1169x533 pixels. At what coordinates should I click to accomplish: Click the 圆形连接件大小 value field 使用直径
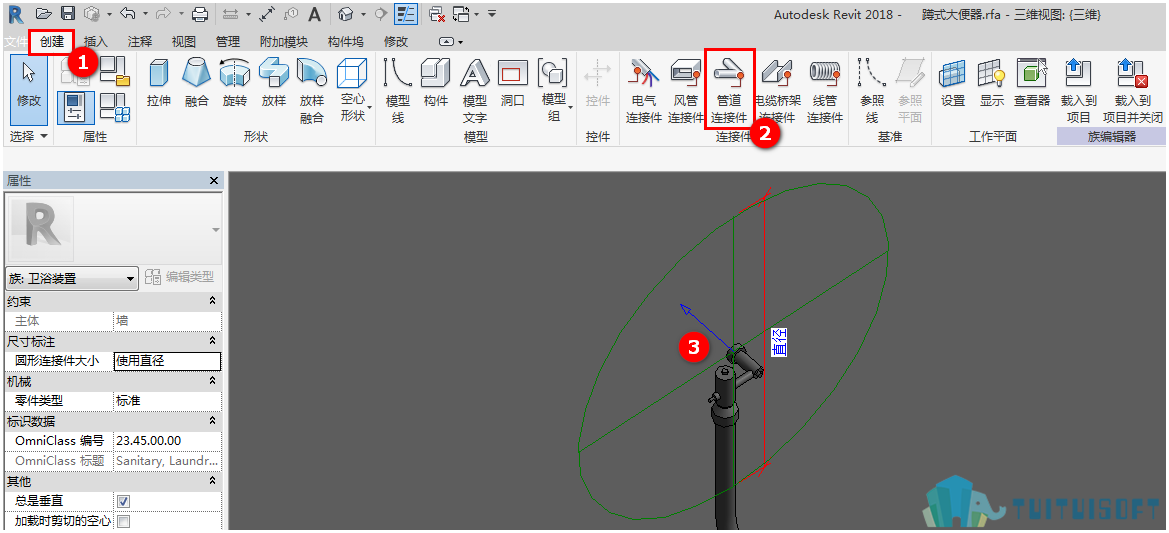coord(167,361)
